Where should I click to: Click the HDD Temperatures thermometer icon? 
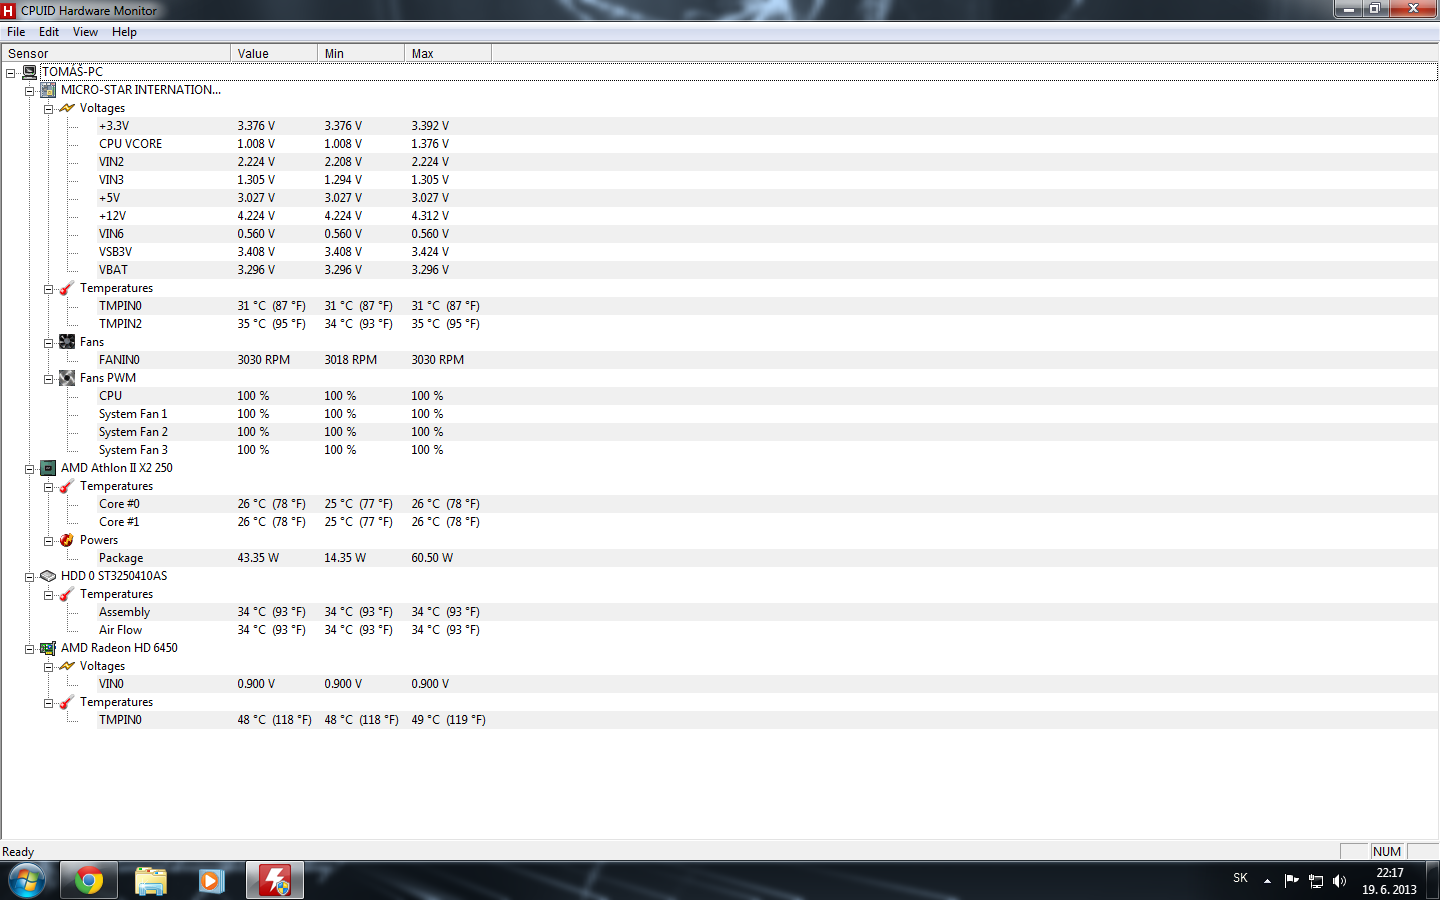67,594
